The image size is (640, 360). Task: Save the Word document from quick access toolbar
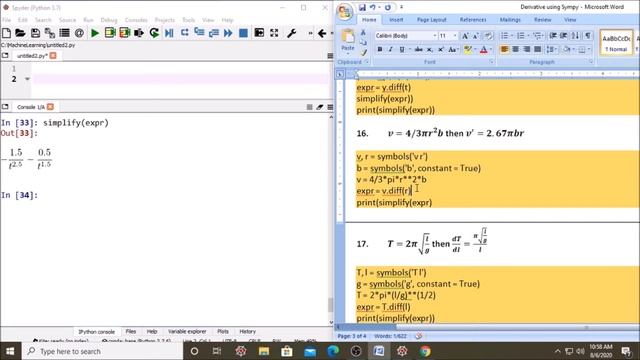[x=362, y=7]
